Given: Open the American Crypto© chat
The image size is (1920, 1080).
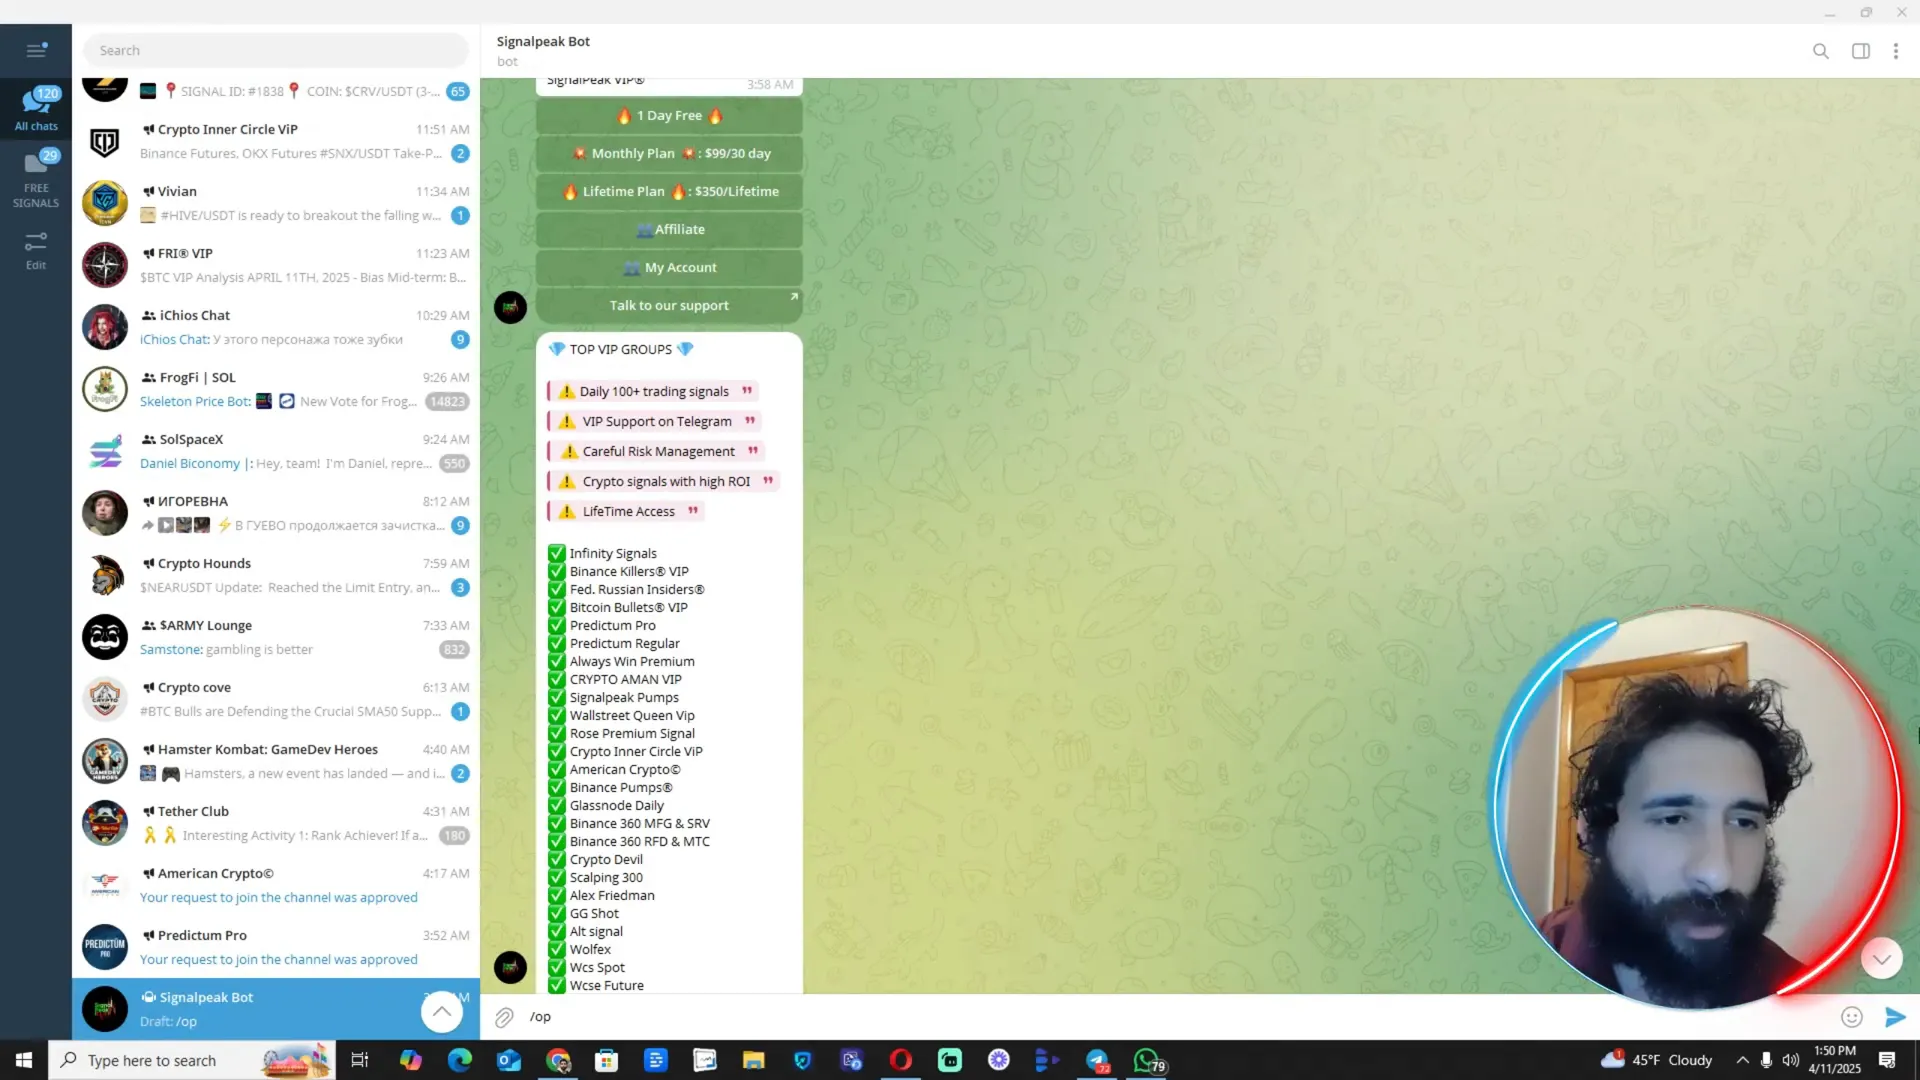Looking at the screenshot, I should [x=276, y=885].
